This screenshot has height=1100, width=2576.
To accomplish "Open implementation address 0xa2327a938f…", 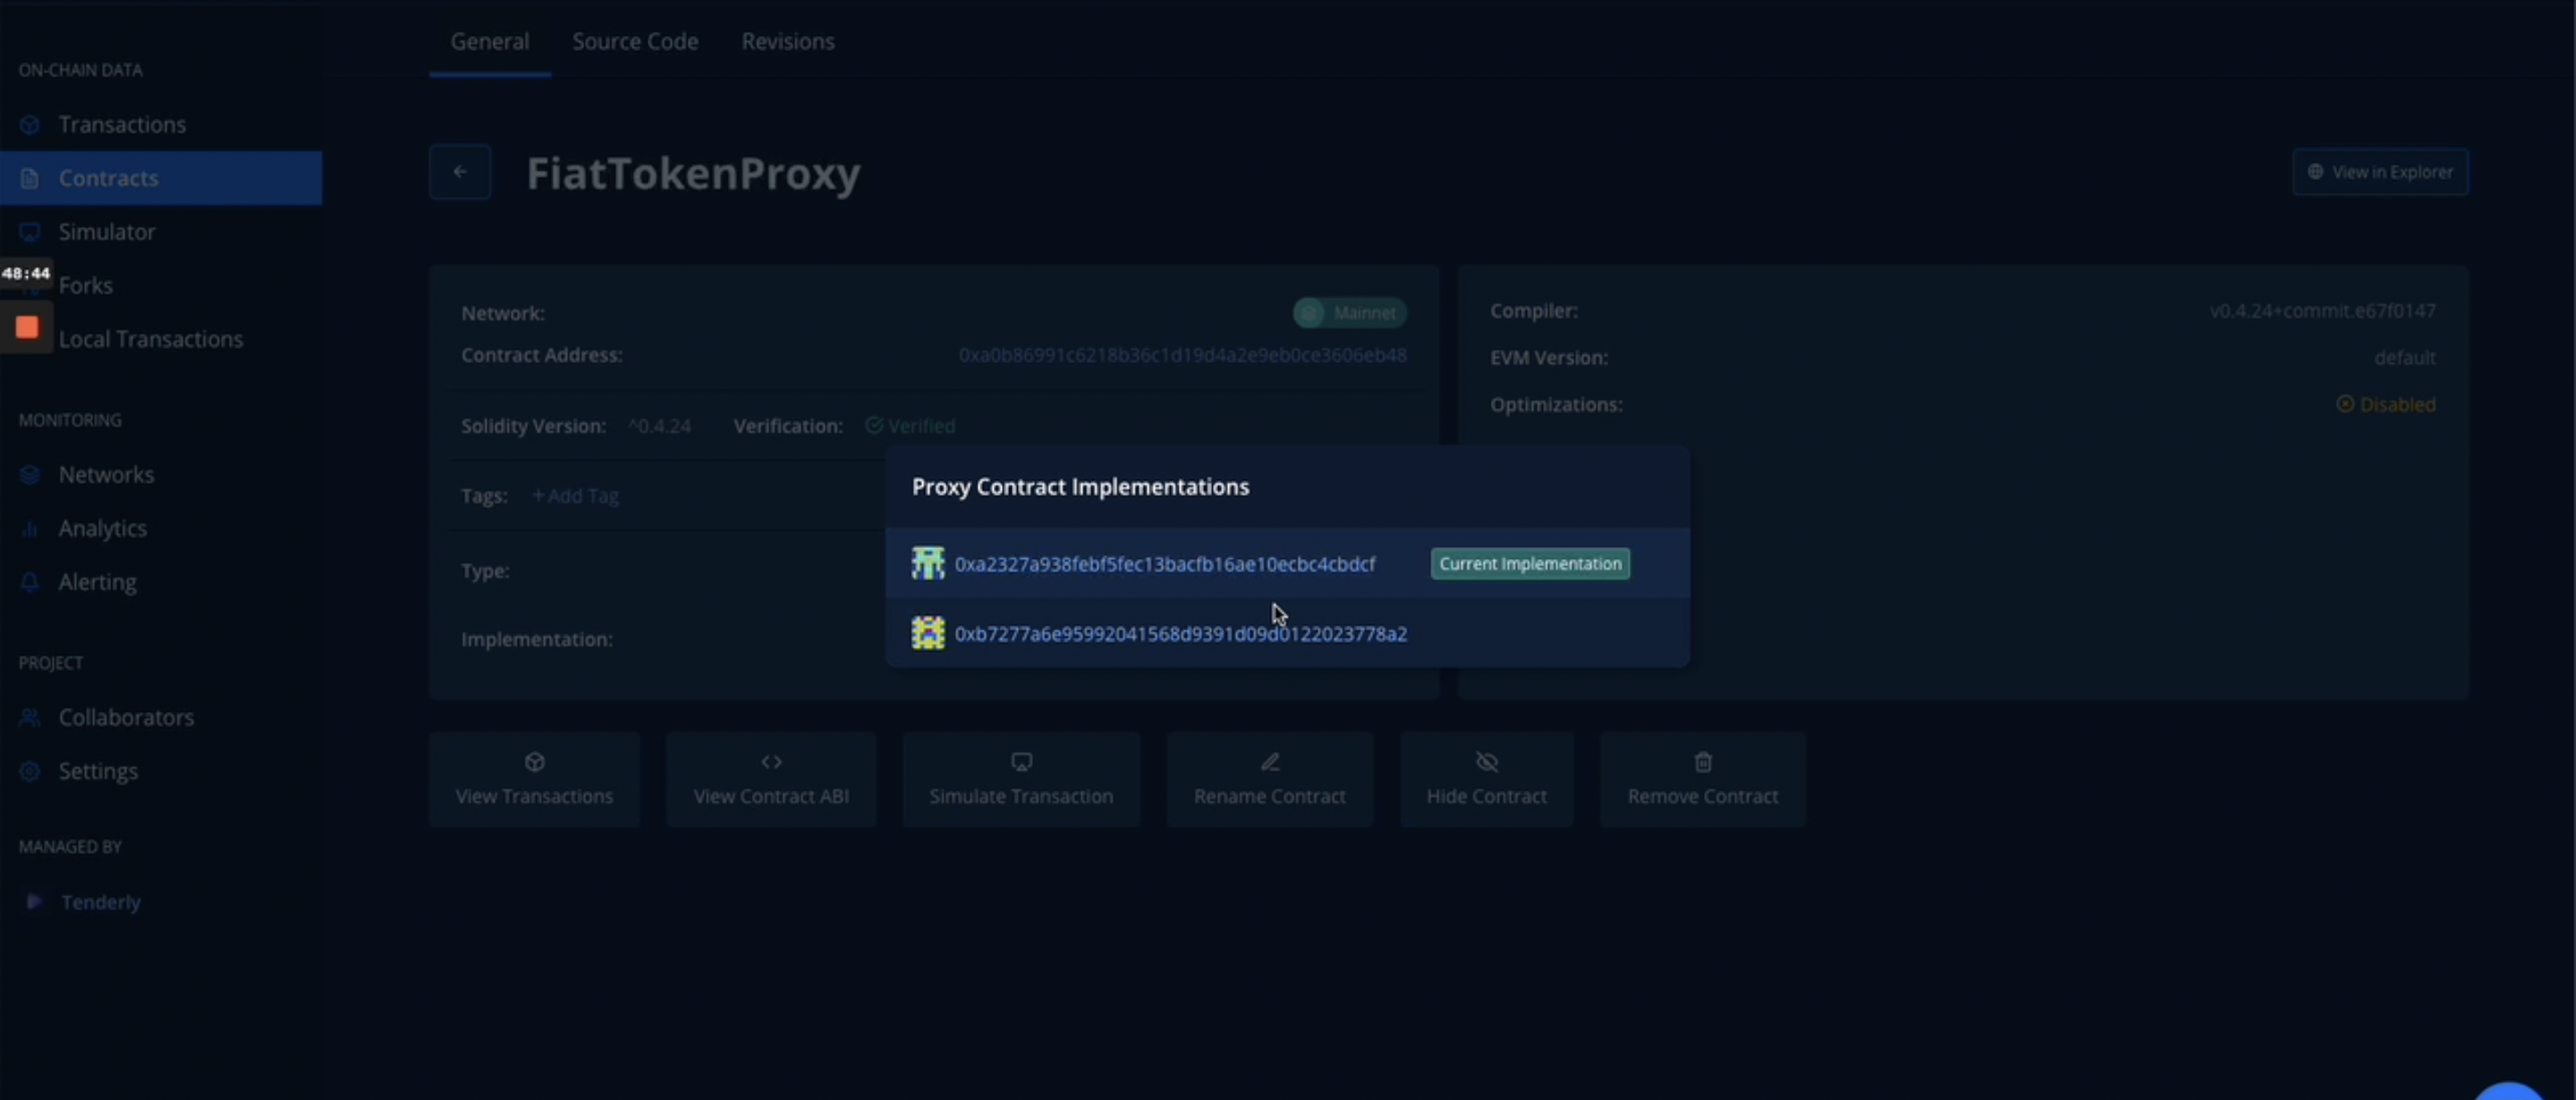I will pyautogui.click(x=1165, y=564).
